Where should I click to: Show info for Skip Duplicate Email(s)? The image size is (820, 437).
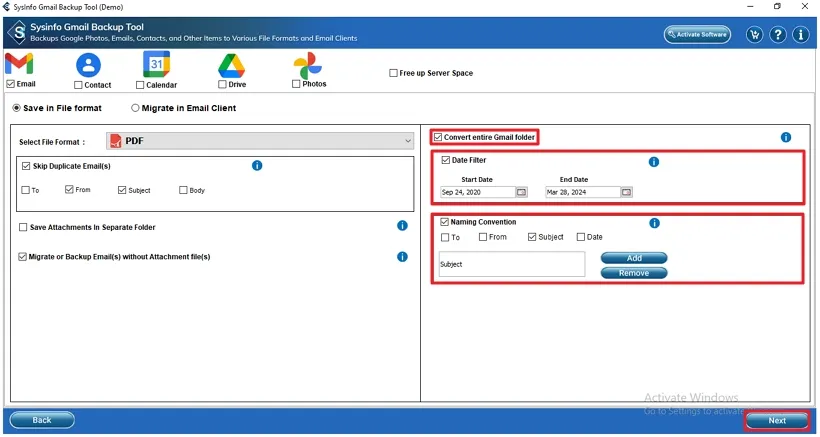[x=257, y=165]
